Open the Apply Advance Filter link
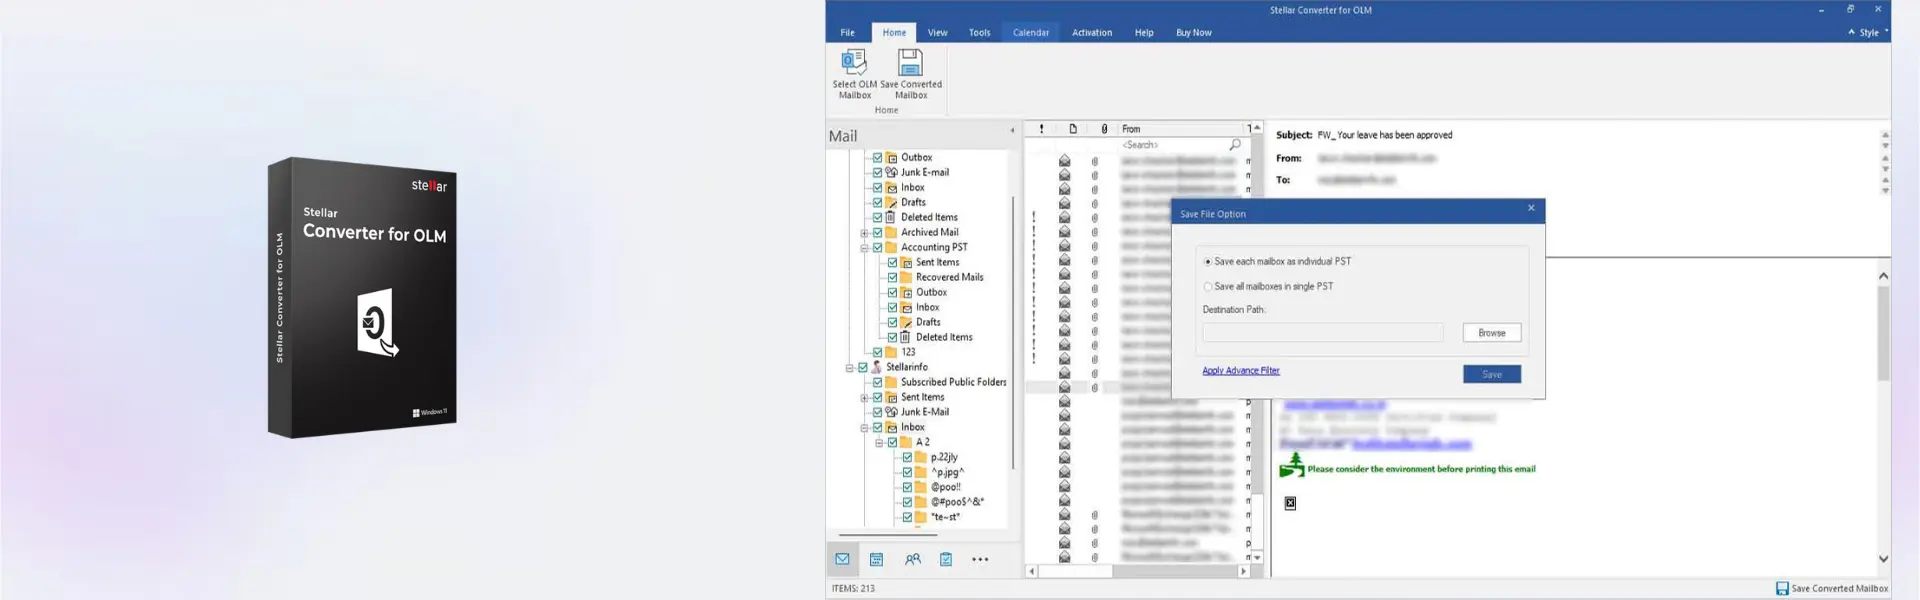This screenshot has height=600, width=1920. click(x=1241, y=371)
